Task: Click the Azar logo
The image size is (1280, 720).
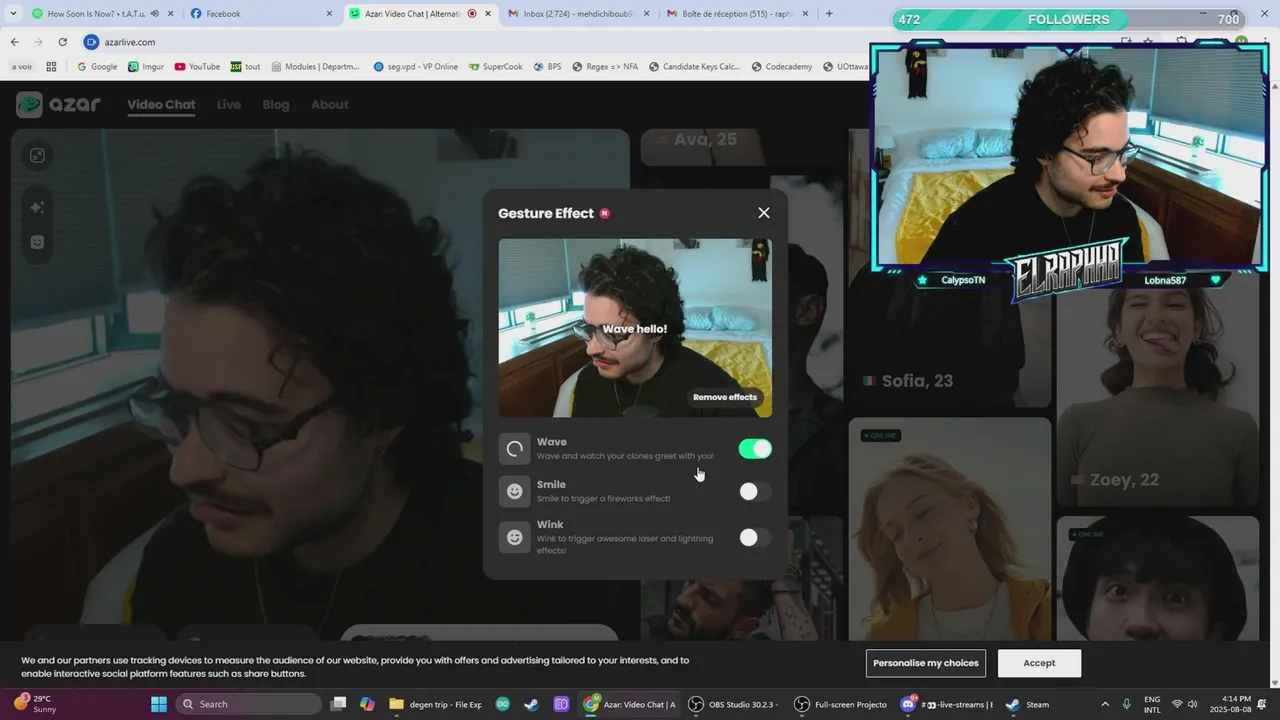Action: (59, 104)
